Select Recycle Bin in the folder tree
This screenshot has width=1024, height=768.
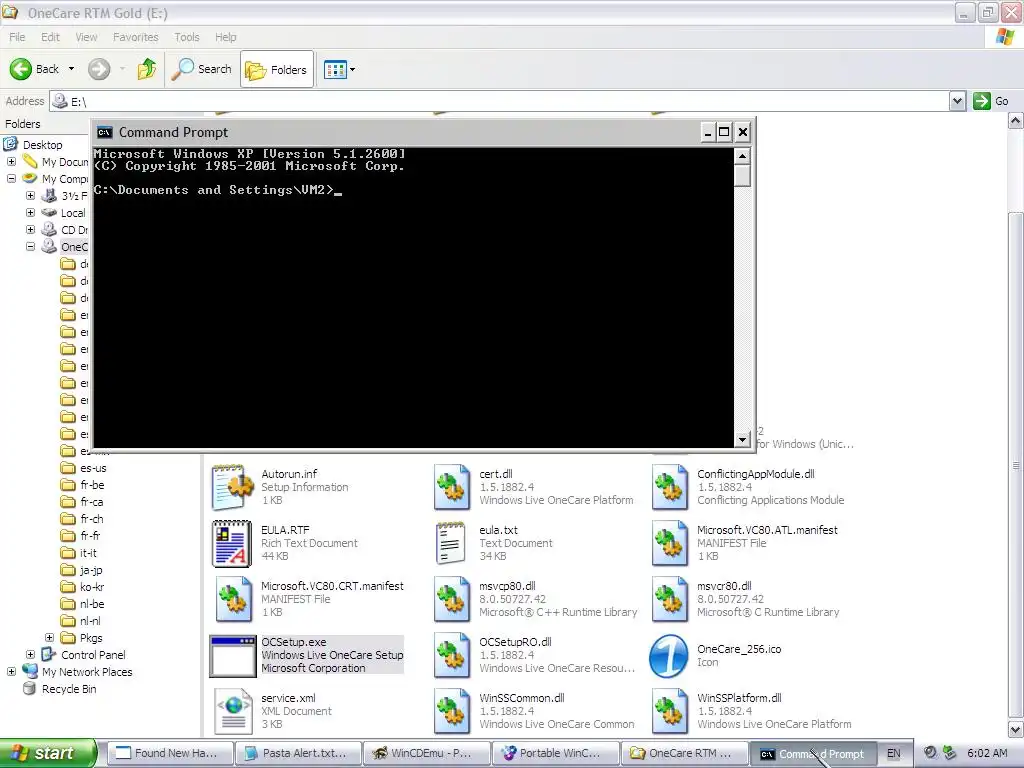point(69,689)
